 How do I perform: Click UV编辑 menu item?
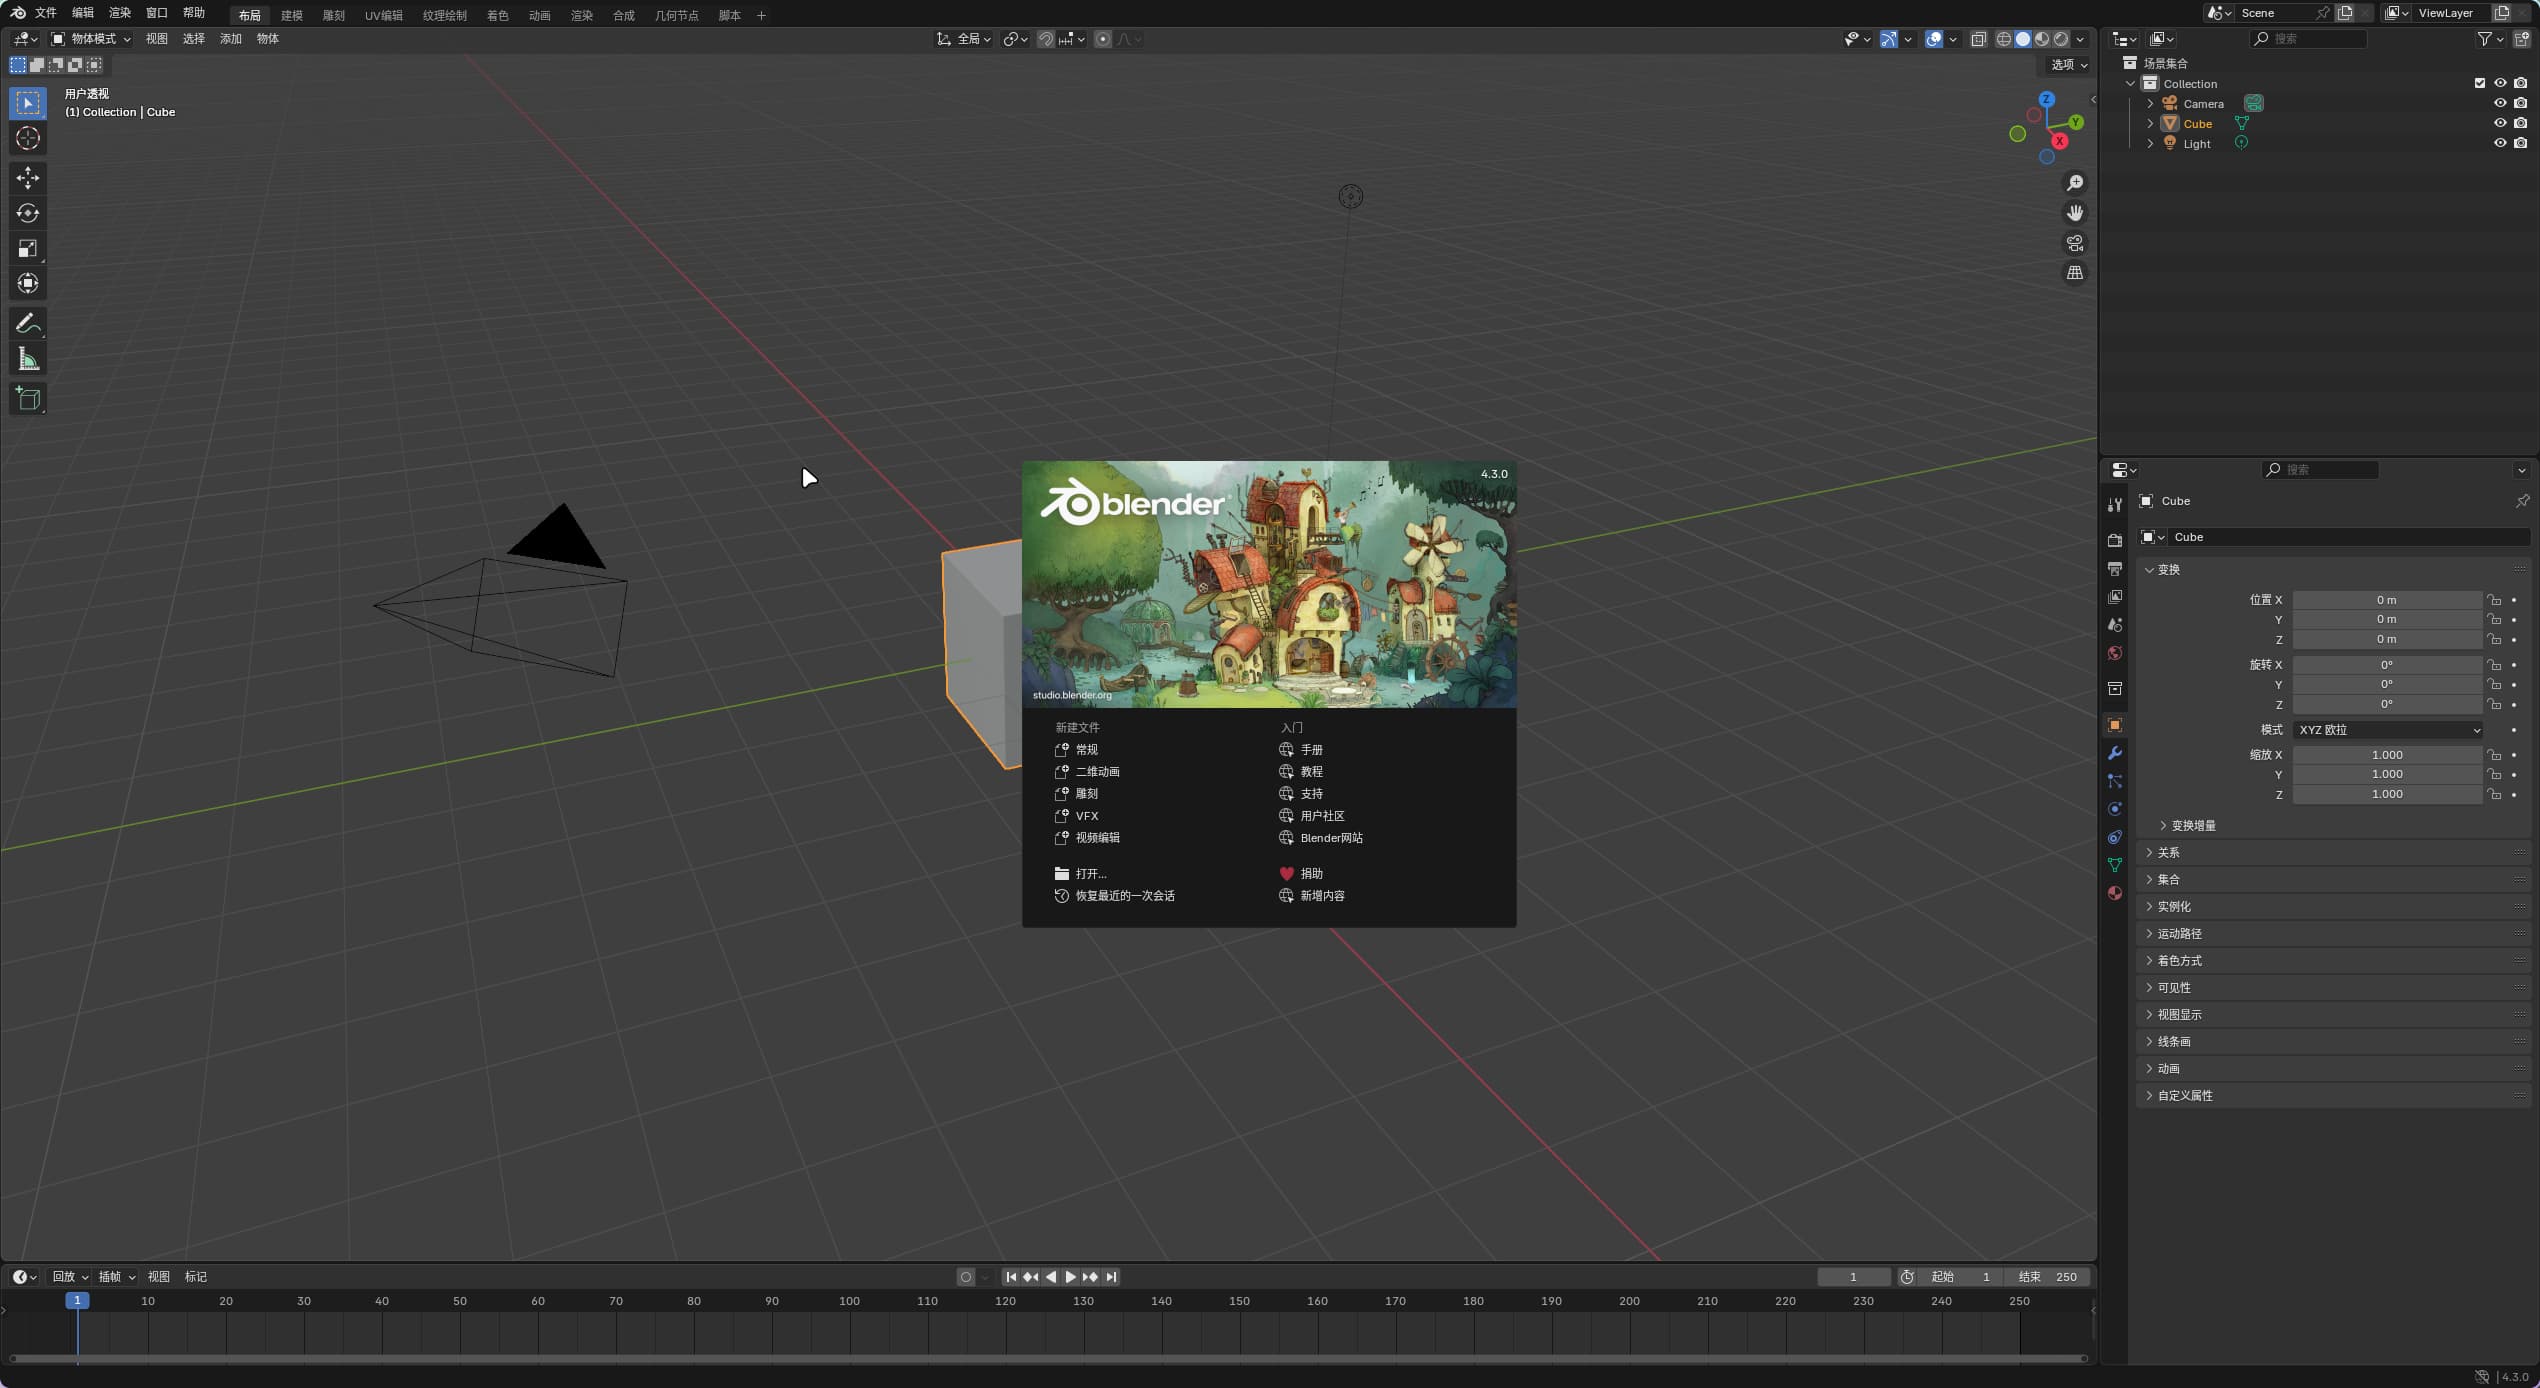(x=383, y=14)
